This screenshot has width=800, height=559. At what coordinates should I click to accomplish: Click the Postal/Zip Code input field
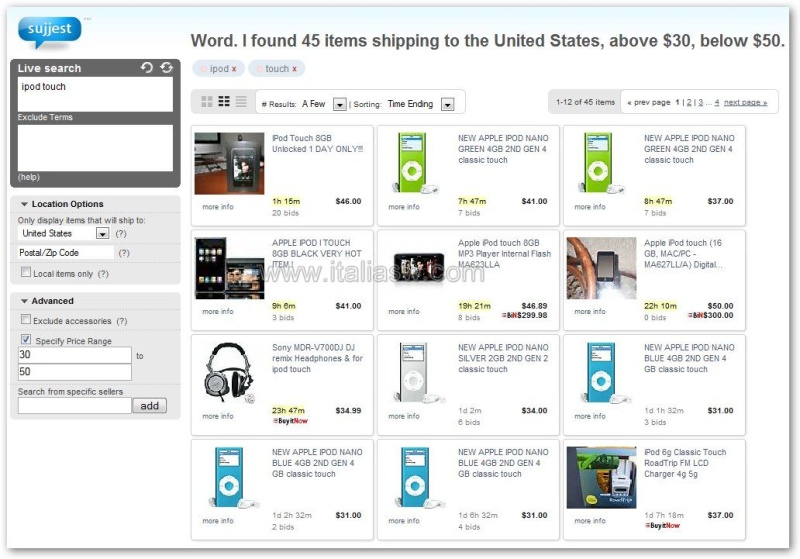click(65, 252)
